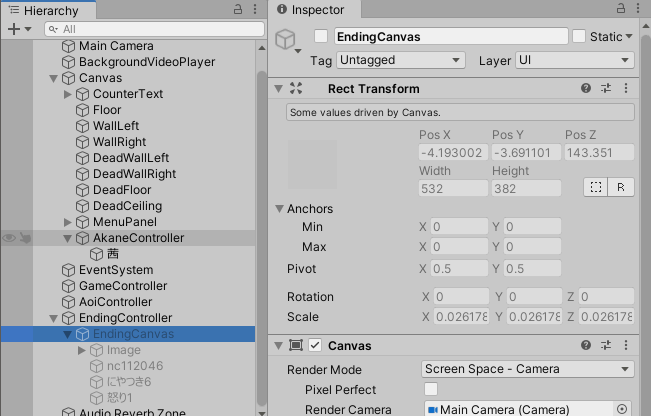Screen dimensions: 651x416
Task: Select AoiController object
Action: coord(115,302)
